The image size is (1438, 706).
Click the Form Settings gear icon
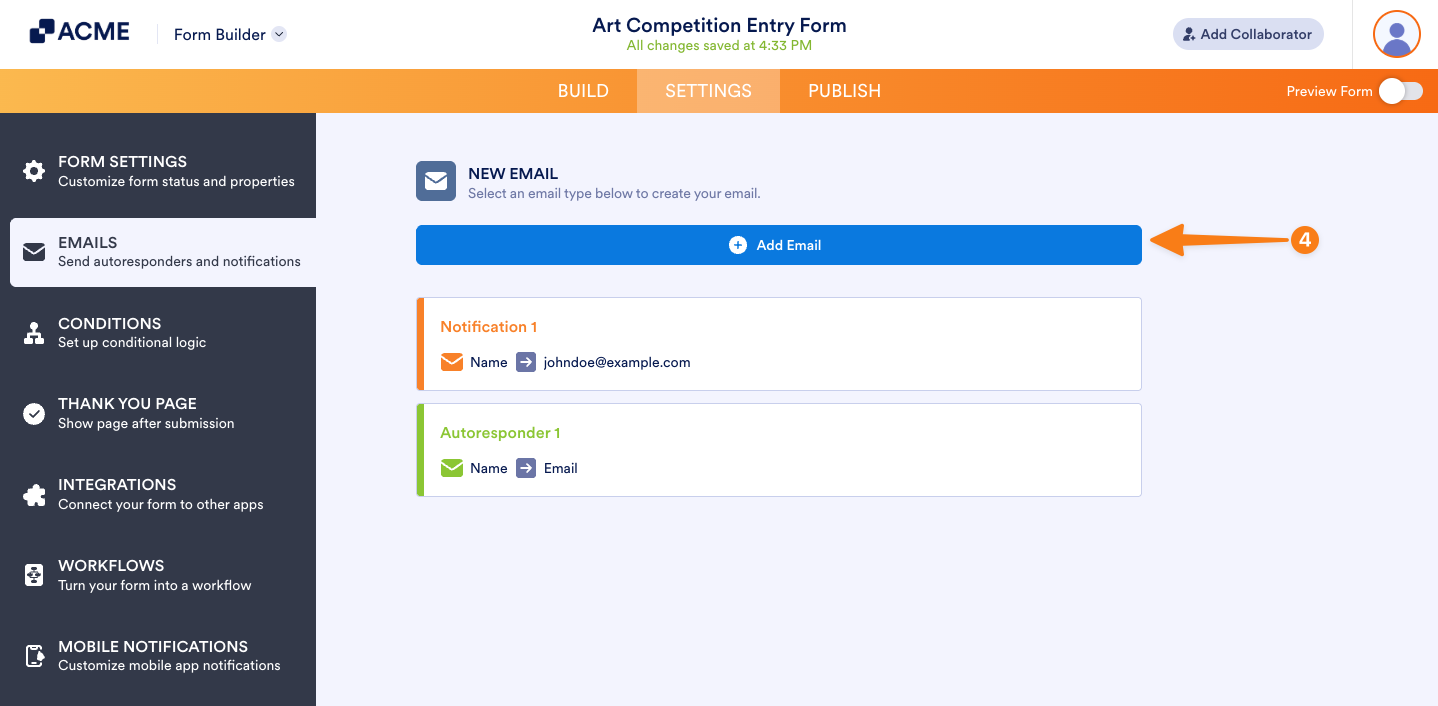point(34,171)
